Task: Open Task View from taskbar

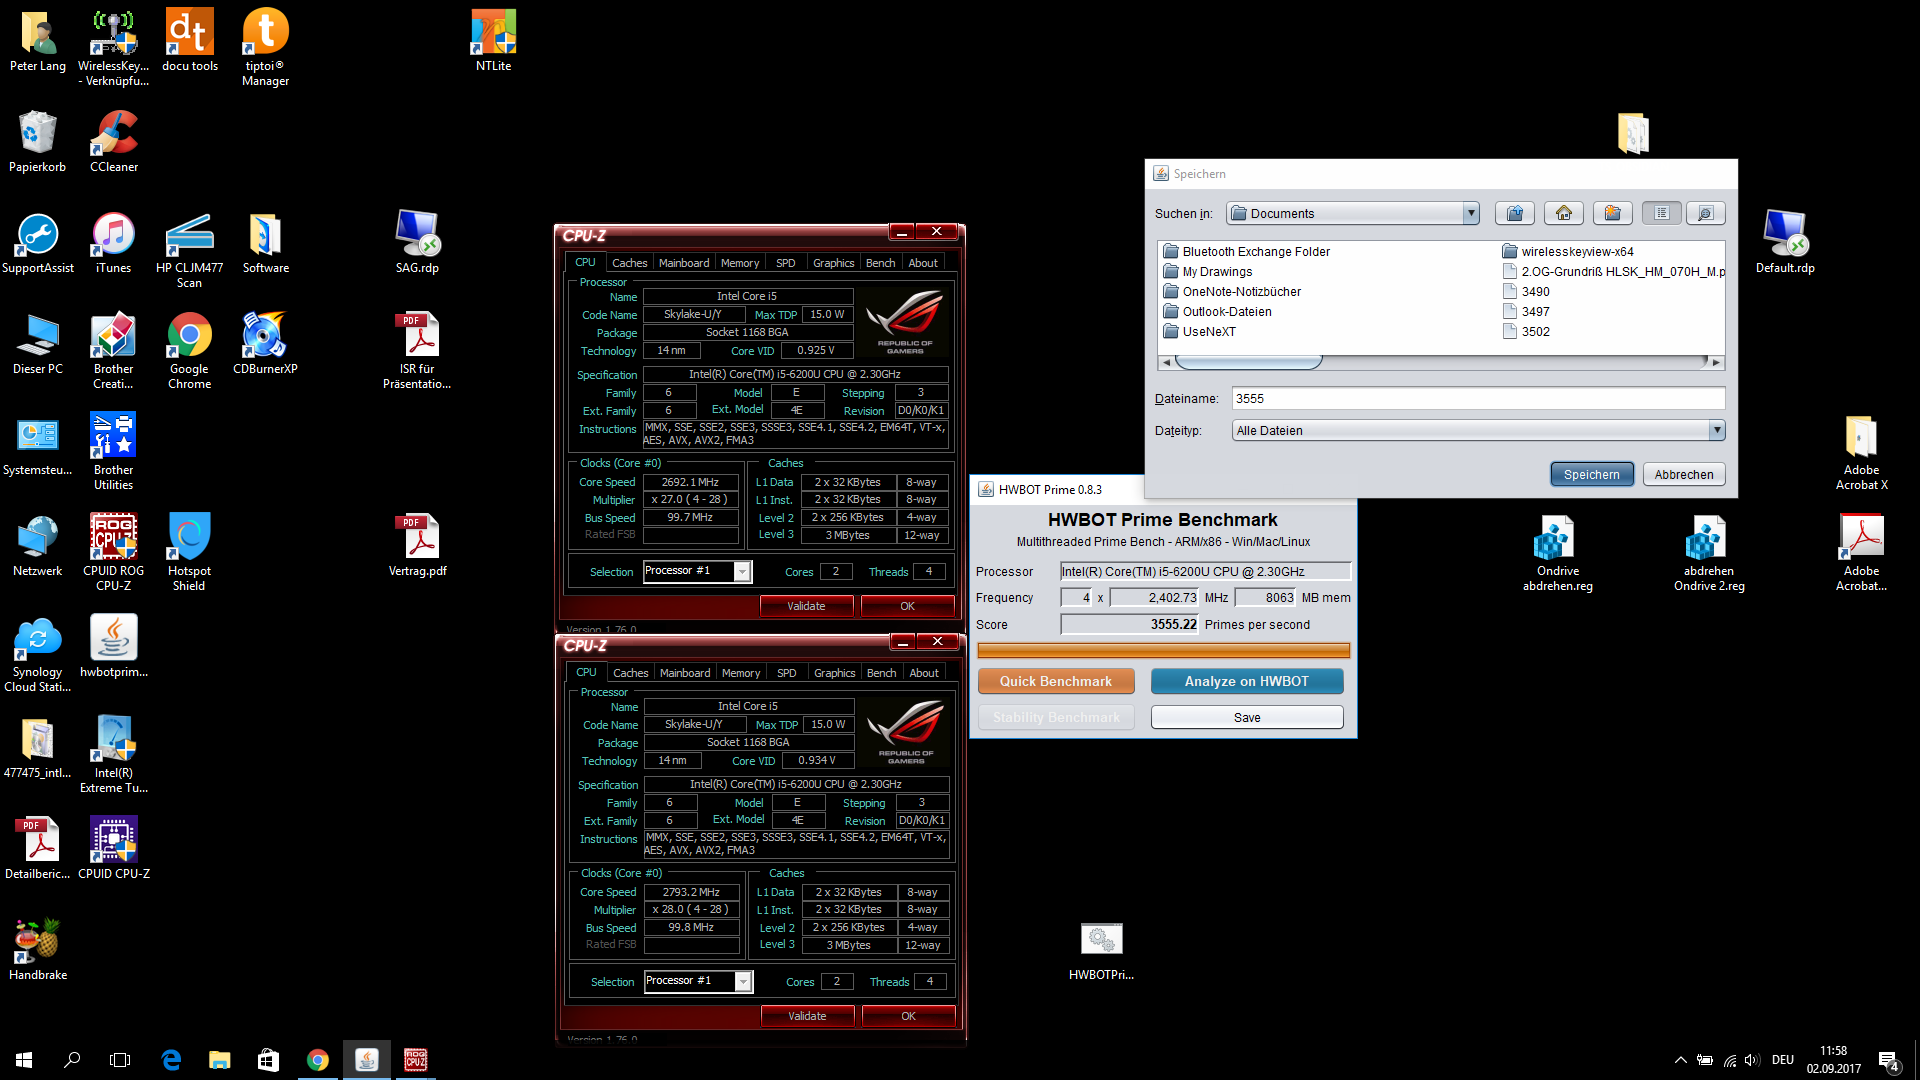Action: coord(120,1060)
